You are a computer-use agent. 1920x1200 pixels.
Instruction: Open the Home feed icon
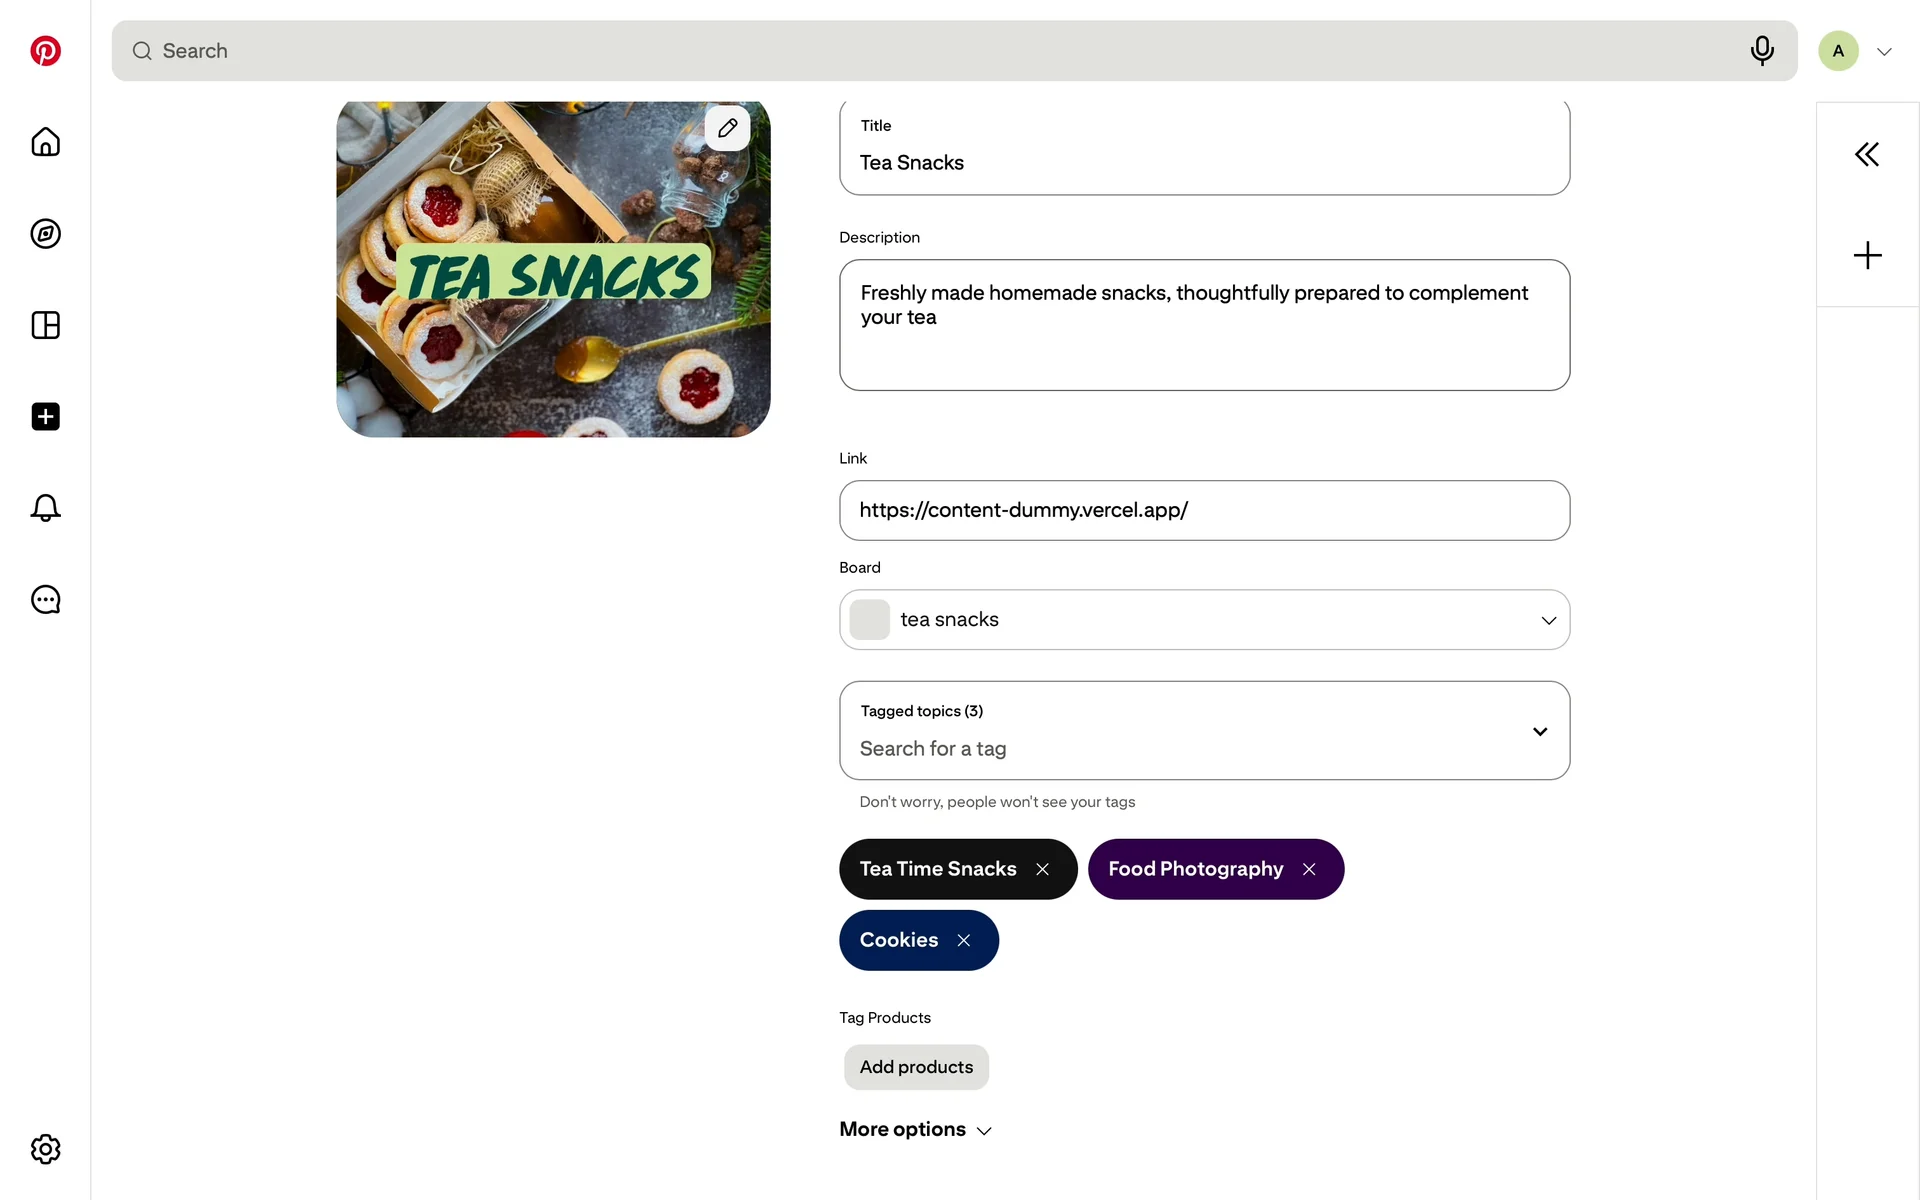45,142
